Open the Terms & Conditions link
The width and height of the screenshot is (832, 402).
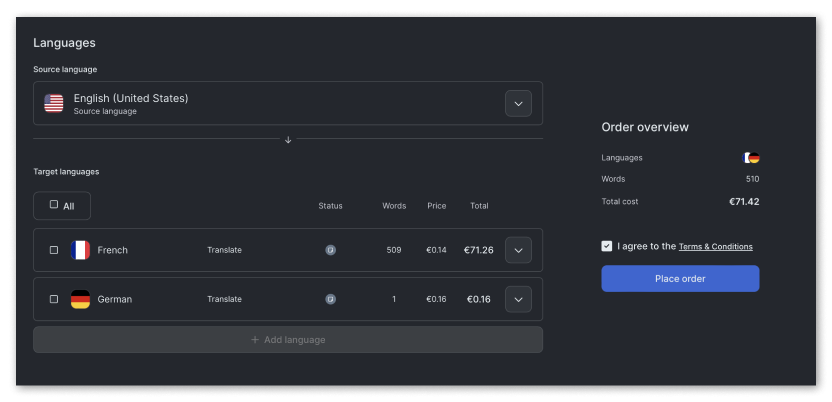pyautogui.click(x=715, y=247)
